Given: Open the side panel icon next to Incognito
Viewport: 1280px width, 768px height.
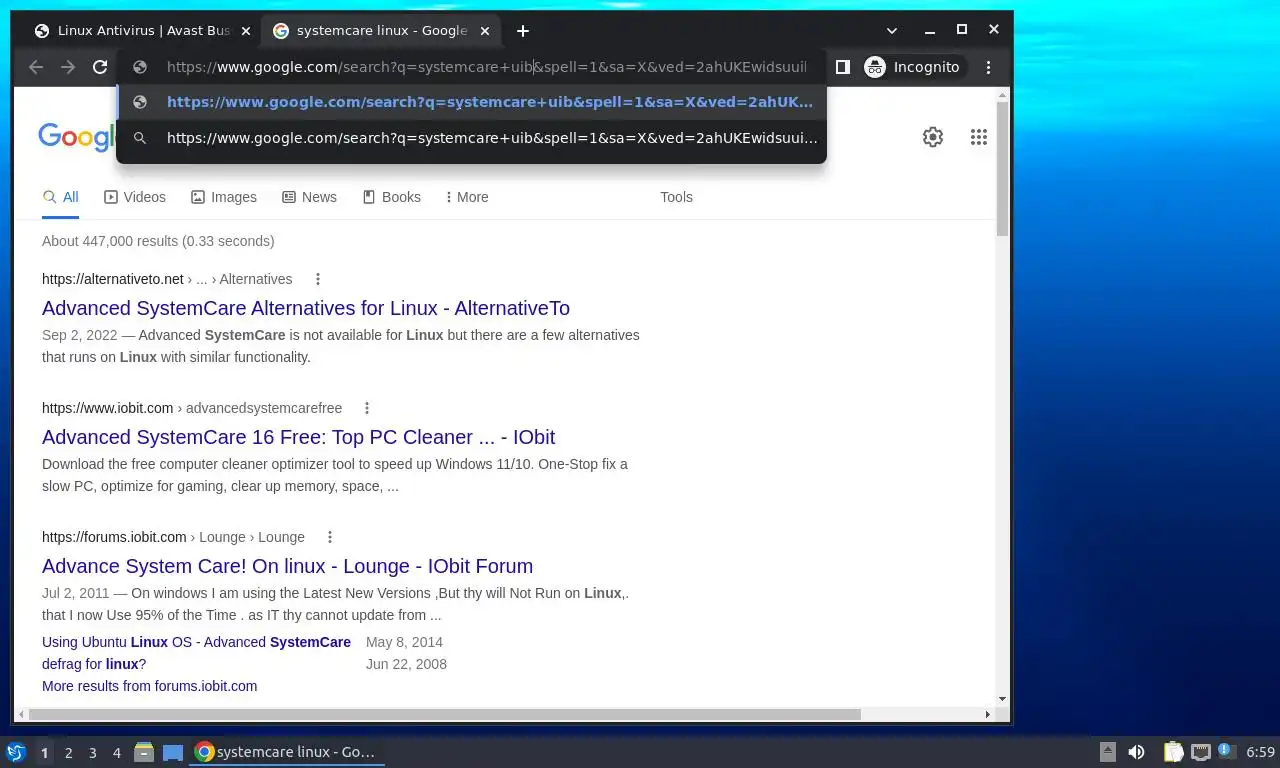Looking at the screenshot, I should coord(843,67).
